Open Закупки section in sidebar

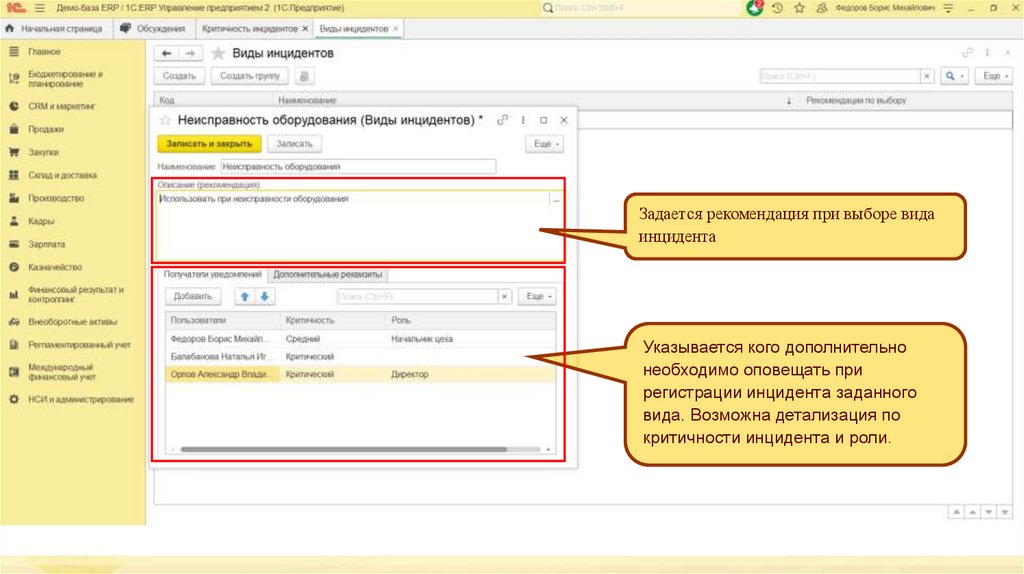43,152
